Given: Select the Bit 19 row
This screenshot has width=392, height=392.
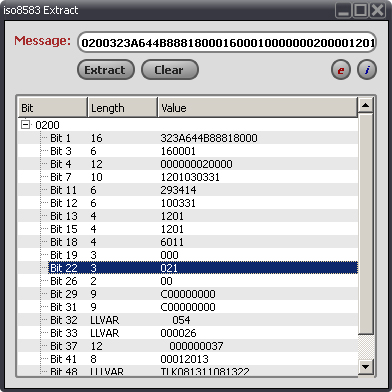Looking at the screenshot, I should [188, 255].
